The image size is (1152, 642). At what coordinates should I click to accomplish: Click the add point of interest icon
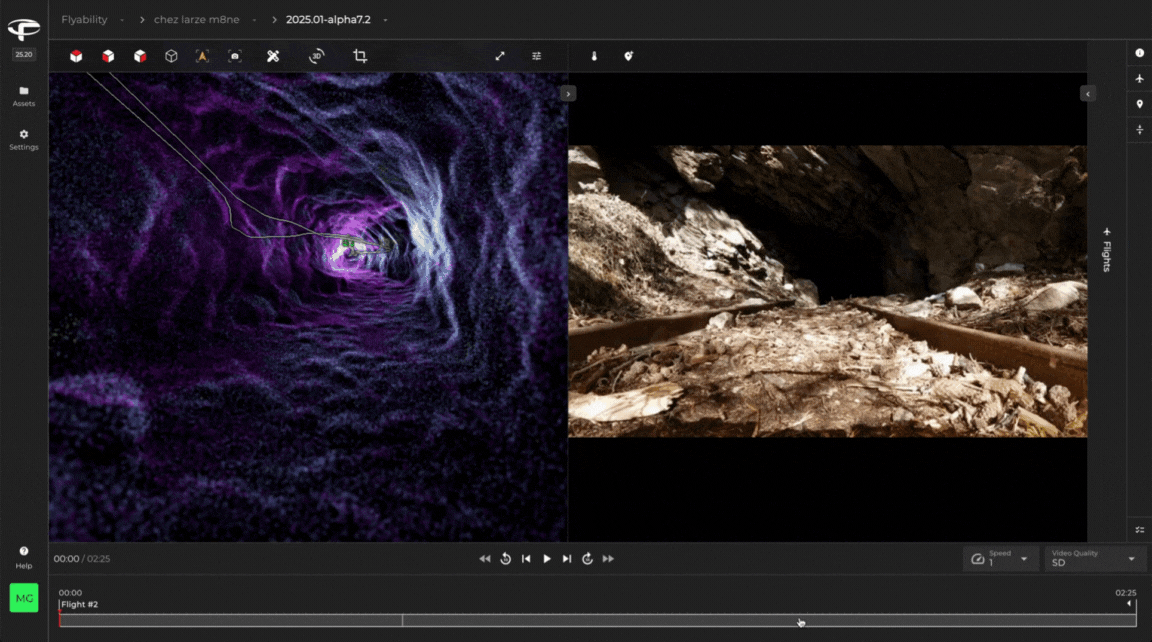[628, 57]
